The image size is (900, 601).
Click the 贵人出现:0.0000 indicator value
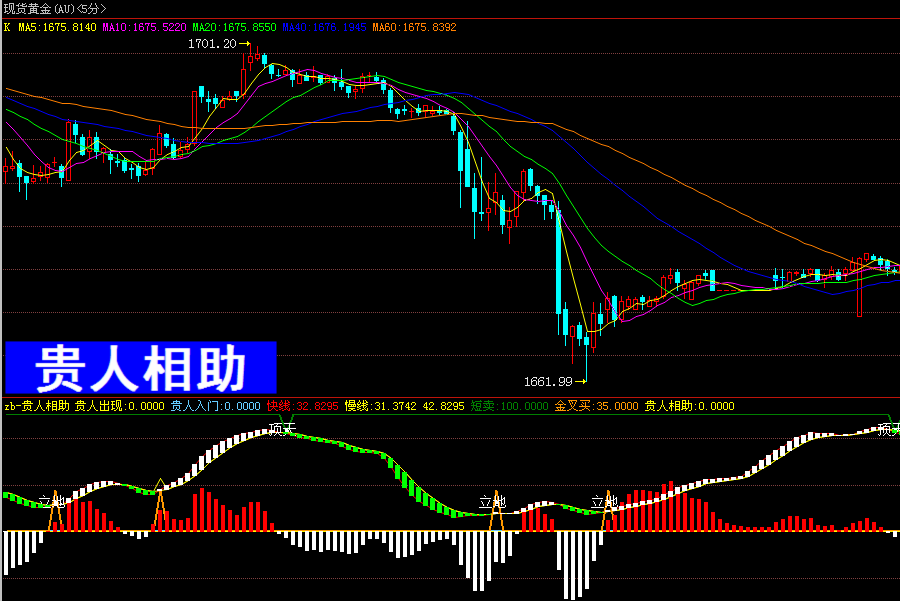coord(119,406)
